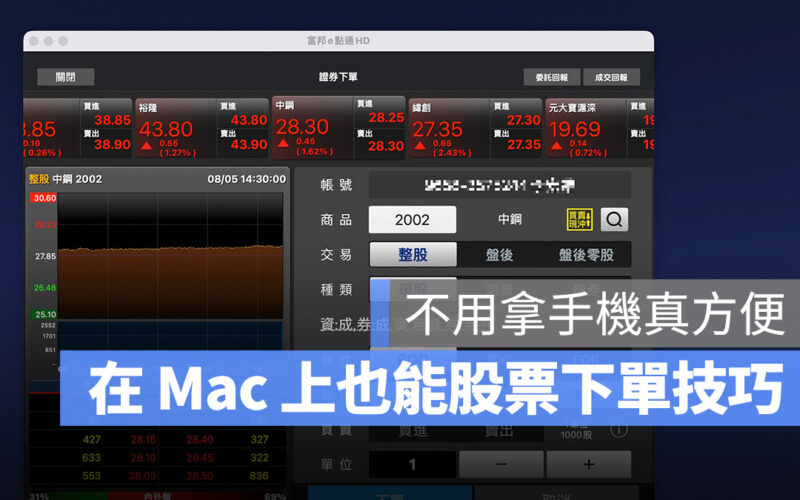
Task: Decrease unit with minus button
Action: pos(502,464)
